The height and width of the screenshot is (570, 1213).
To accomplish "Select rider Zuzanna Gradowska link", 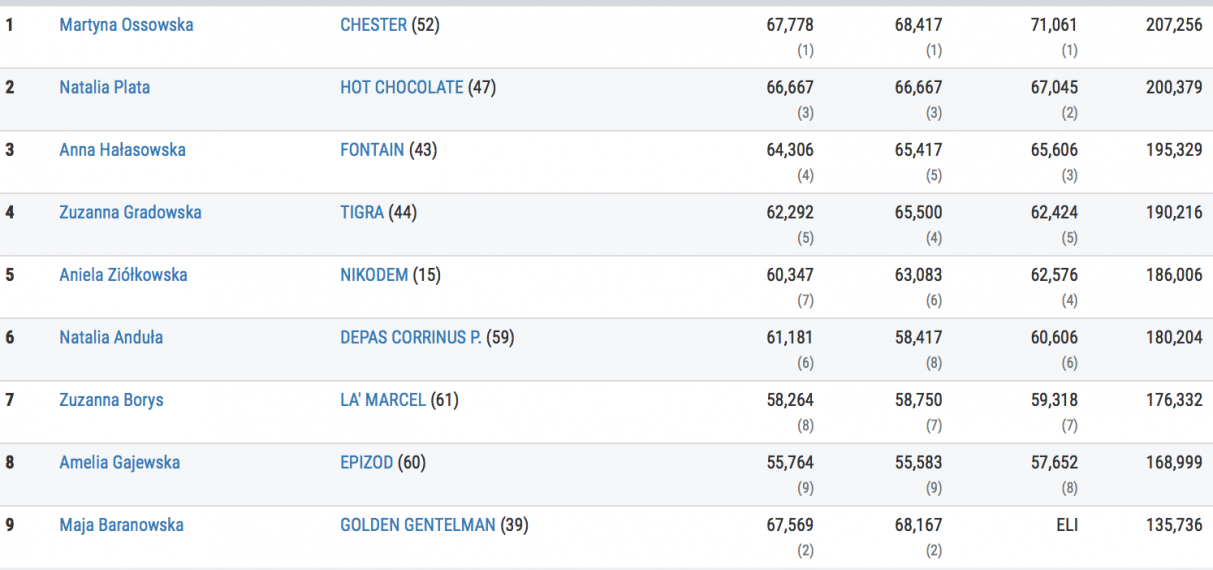I will coord(130,212).
